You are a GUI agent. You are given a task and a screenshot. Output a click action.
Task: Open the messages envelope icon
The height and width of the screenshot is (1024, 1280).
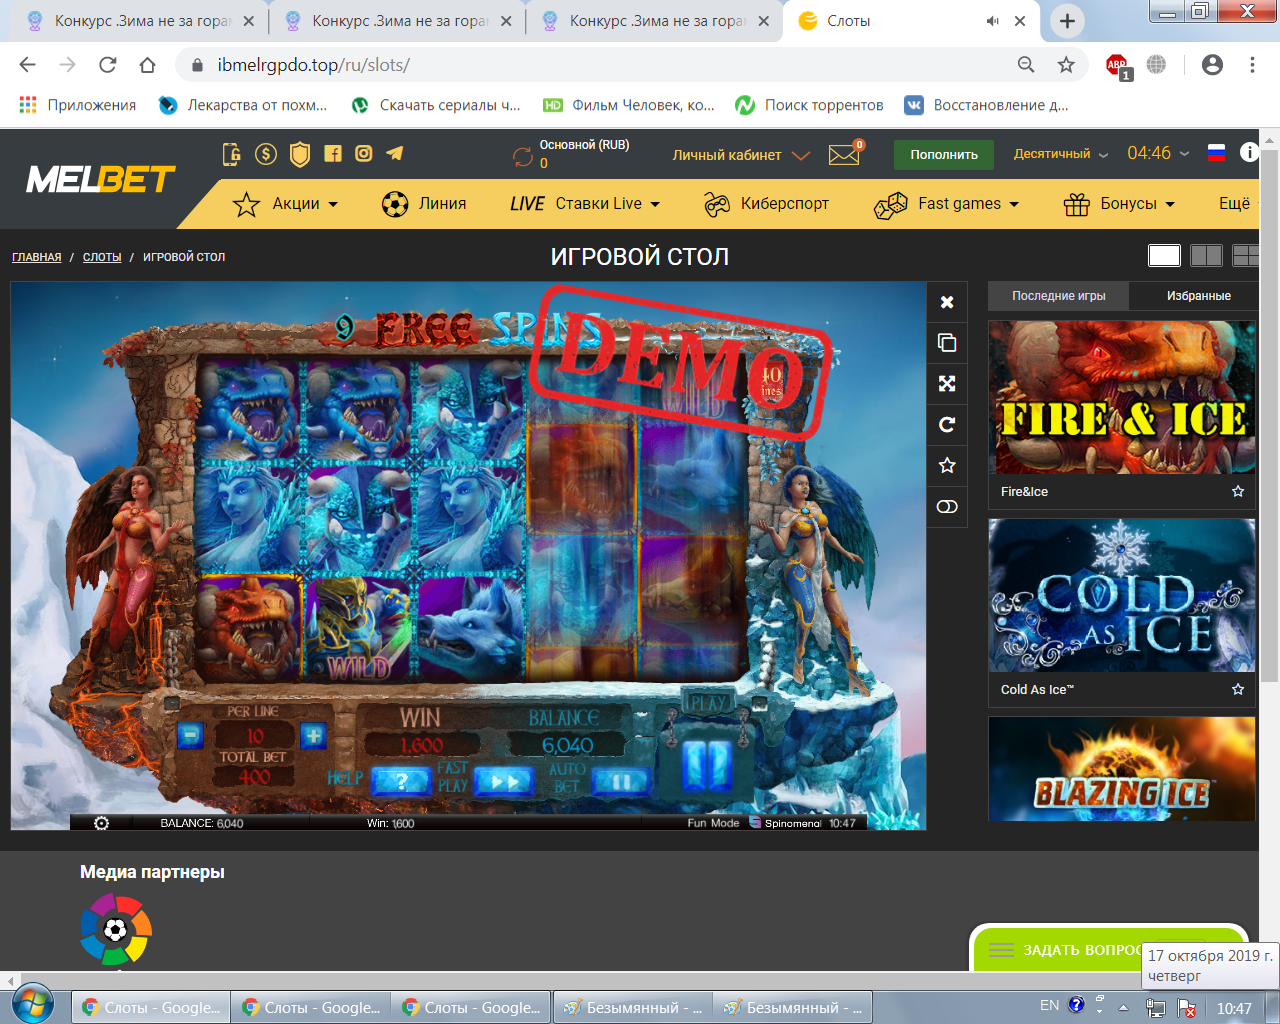[x=844, y=155]
